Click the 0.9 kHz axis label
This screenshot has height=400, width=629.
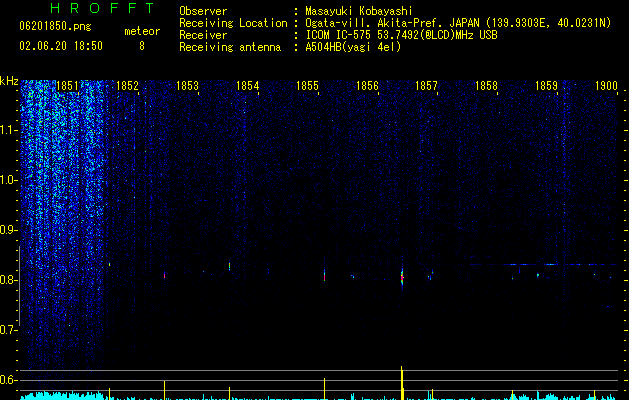[x=9, y=230]
